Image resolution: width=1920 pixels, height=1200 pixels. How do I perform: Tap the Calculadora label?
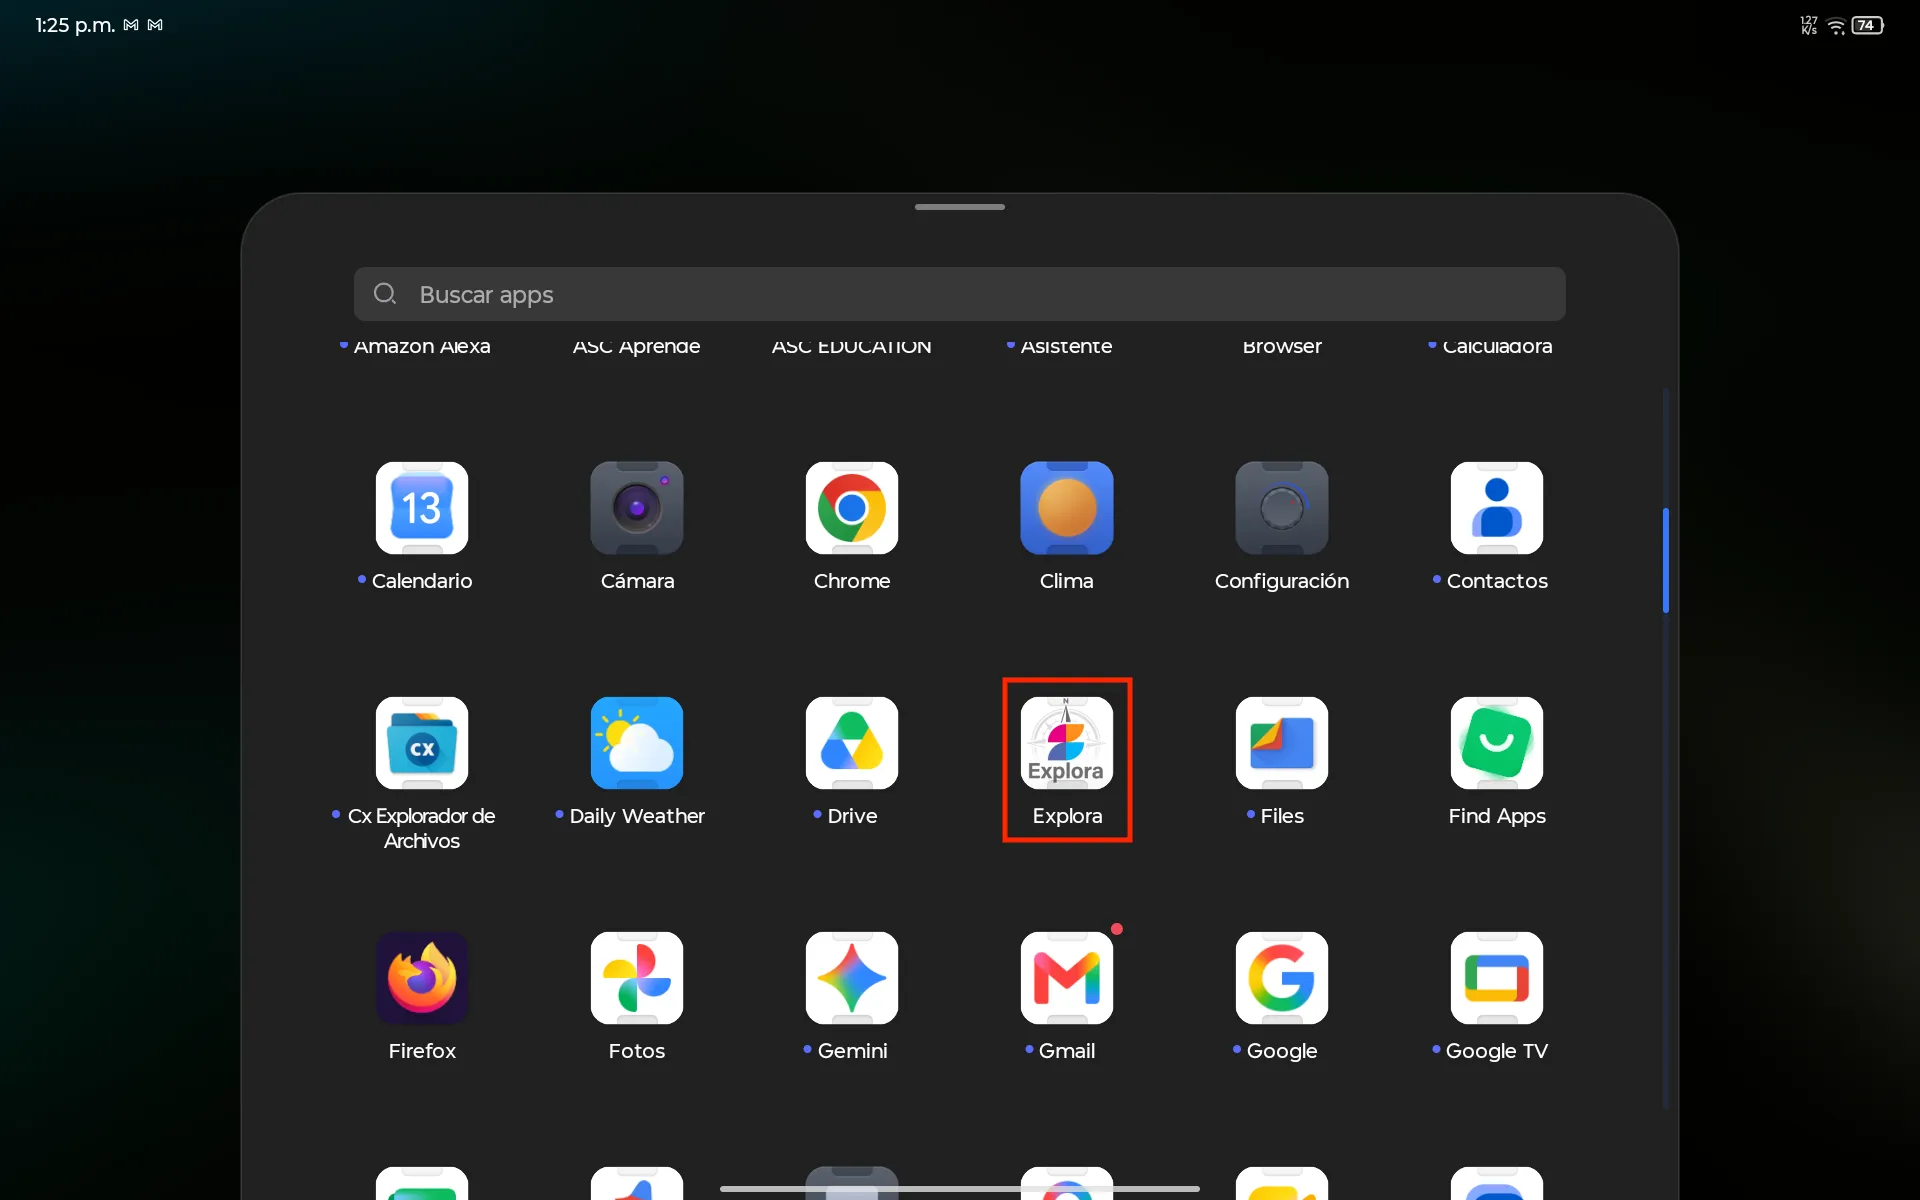coord(1497,346)
